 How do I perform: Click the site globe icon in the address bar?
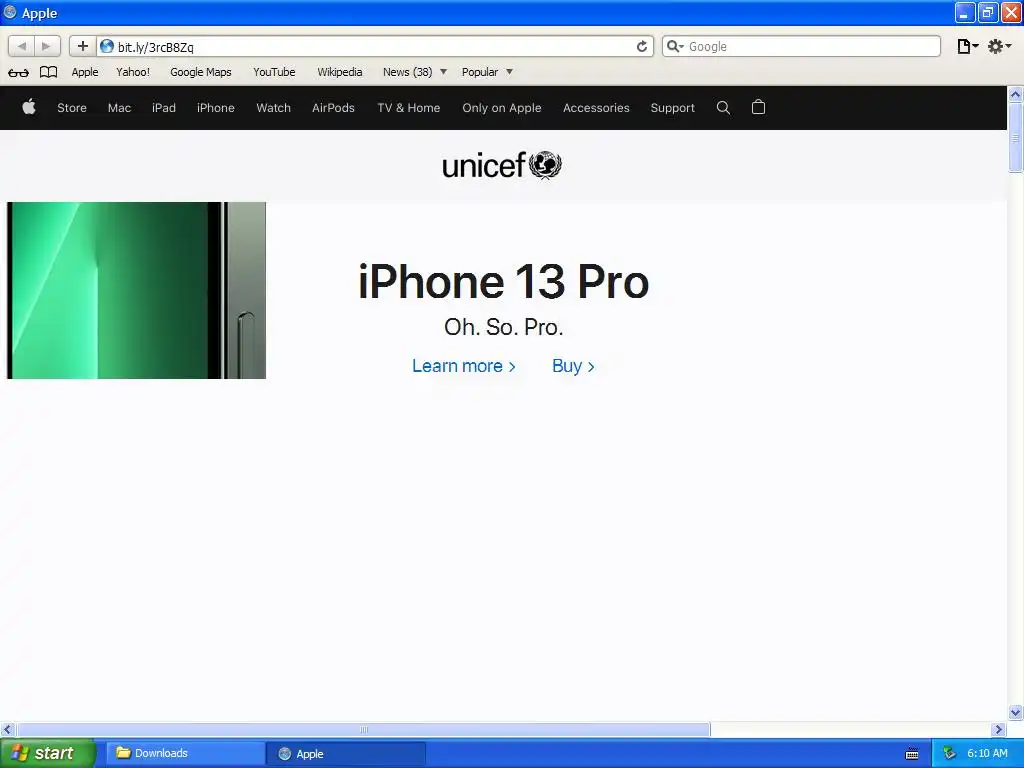[106, 46]
